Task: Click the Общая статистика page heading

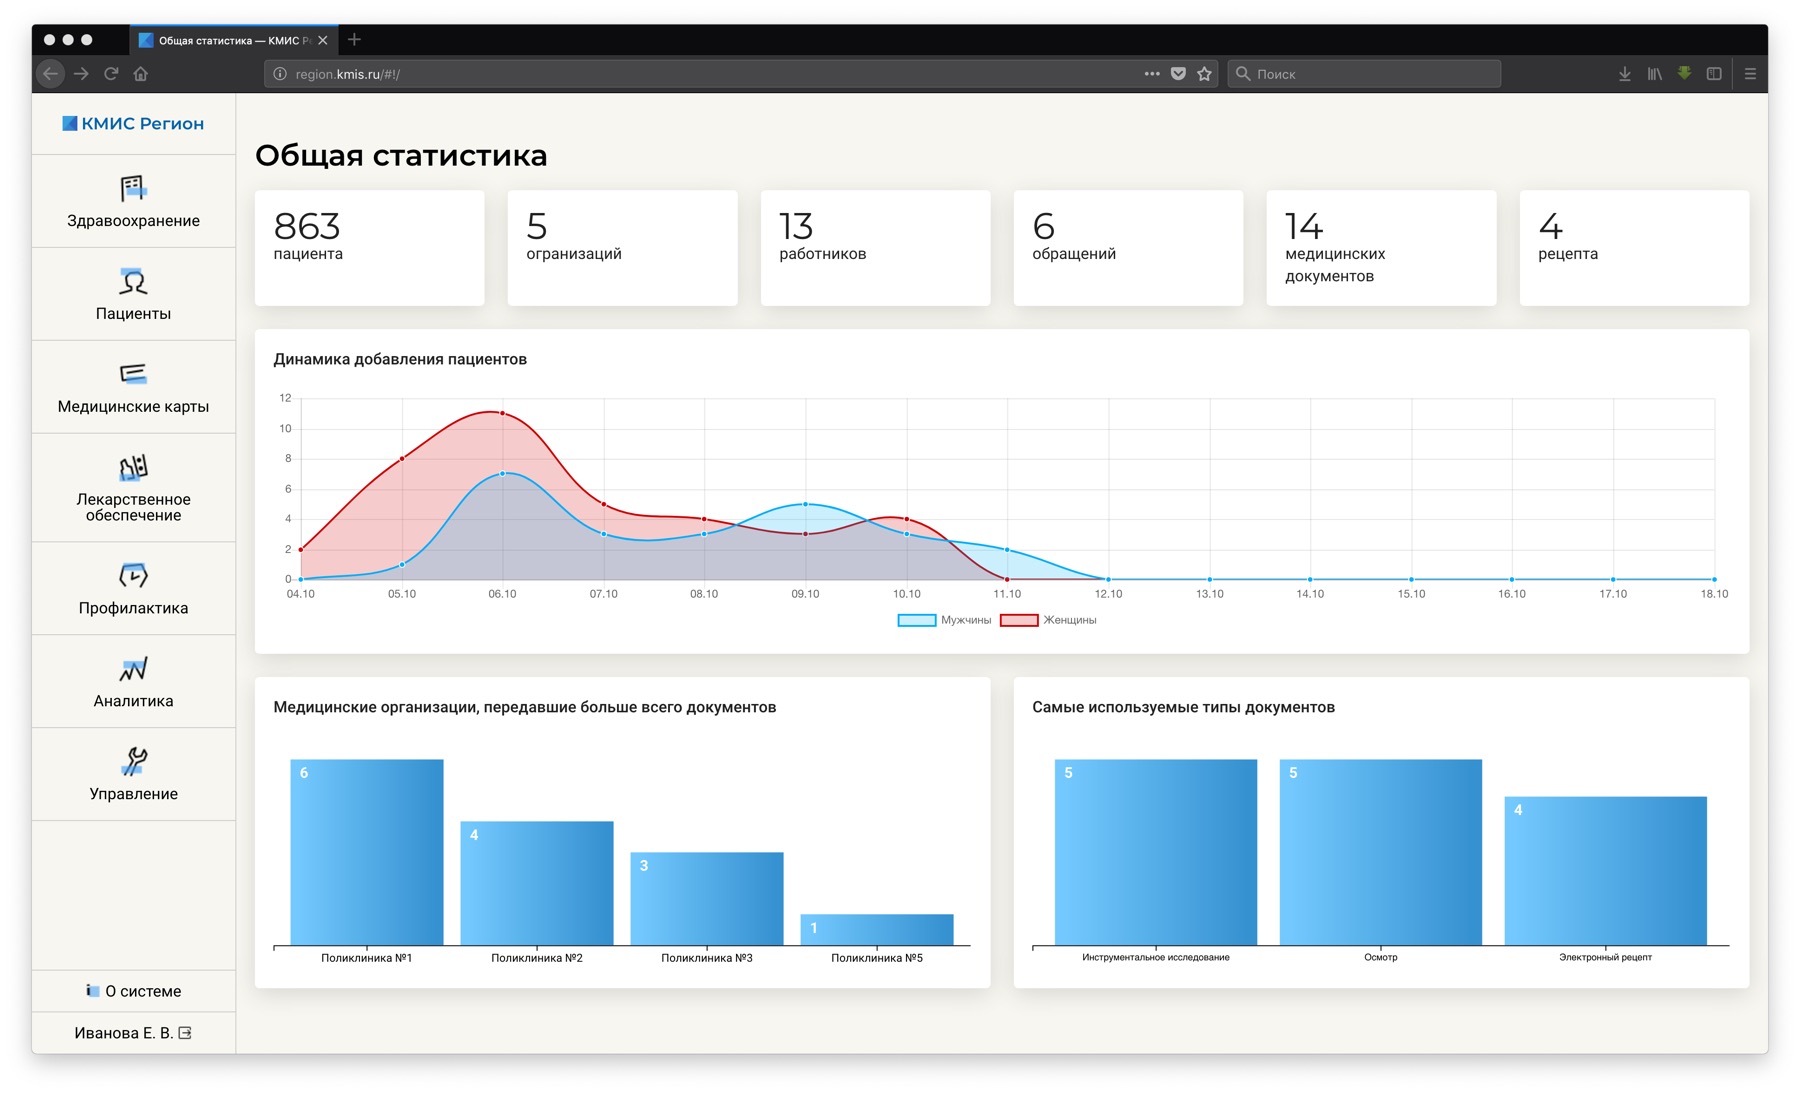Action: tap(401, 156)
